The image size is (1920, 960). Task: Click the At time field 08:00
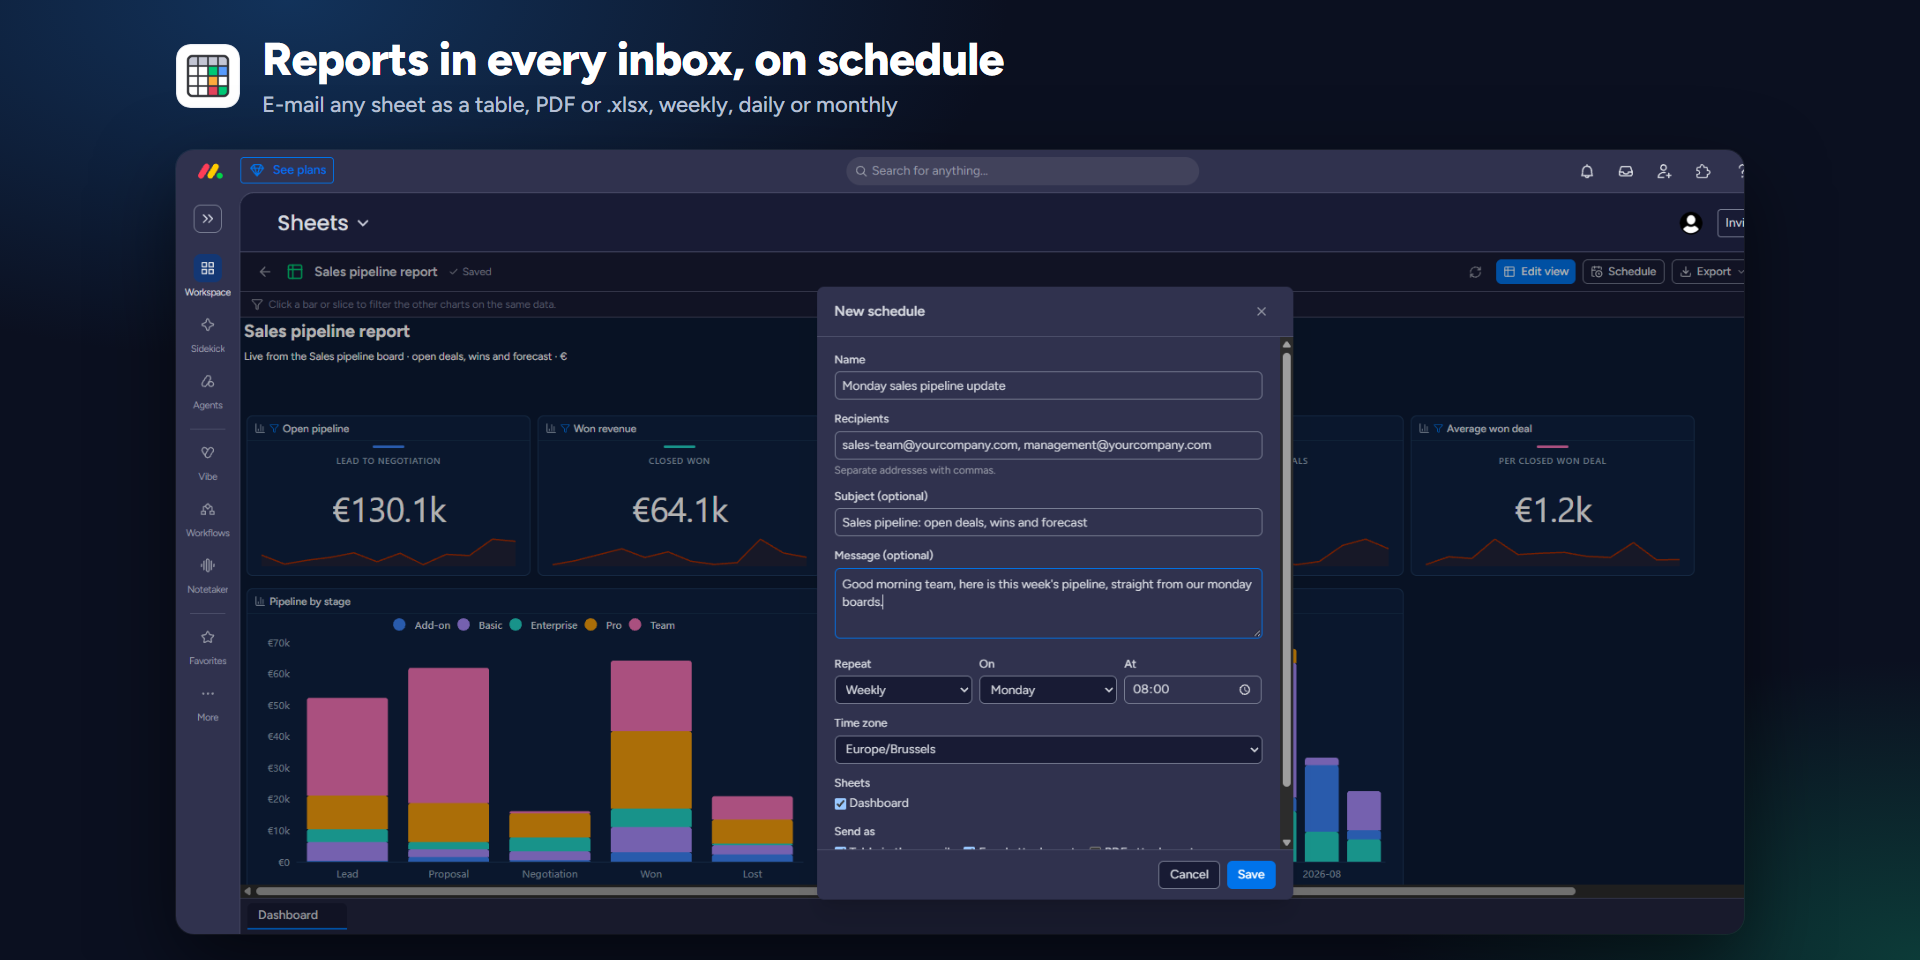coord(1192,690)
